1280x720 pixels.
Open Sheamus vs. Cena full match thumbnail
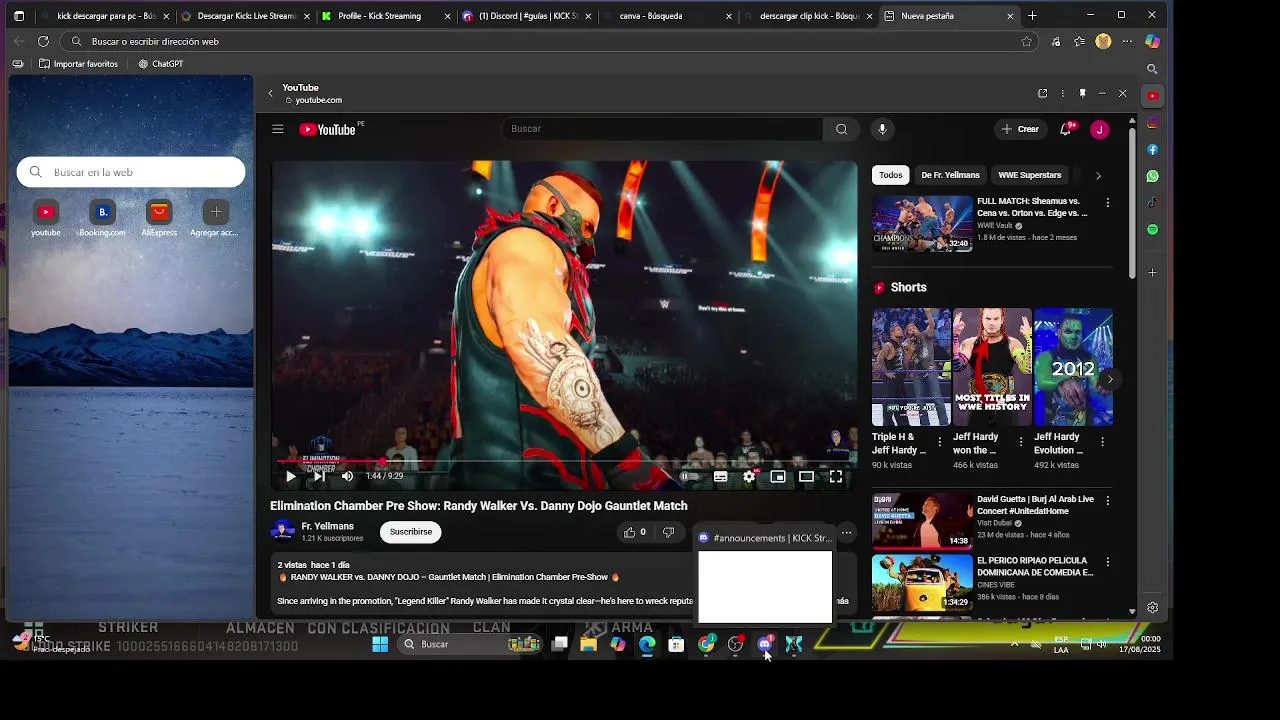click(x=922, y=223)
